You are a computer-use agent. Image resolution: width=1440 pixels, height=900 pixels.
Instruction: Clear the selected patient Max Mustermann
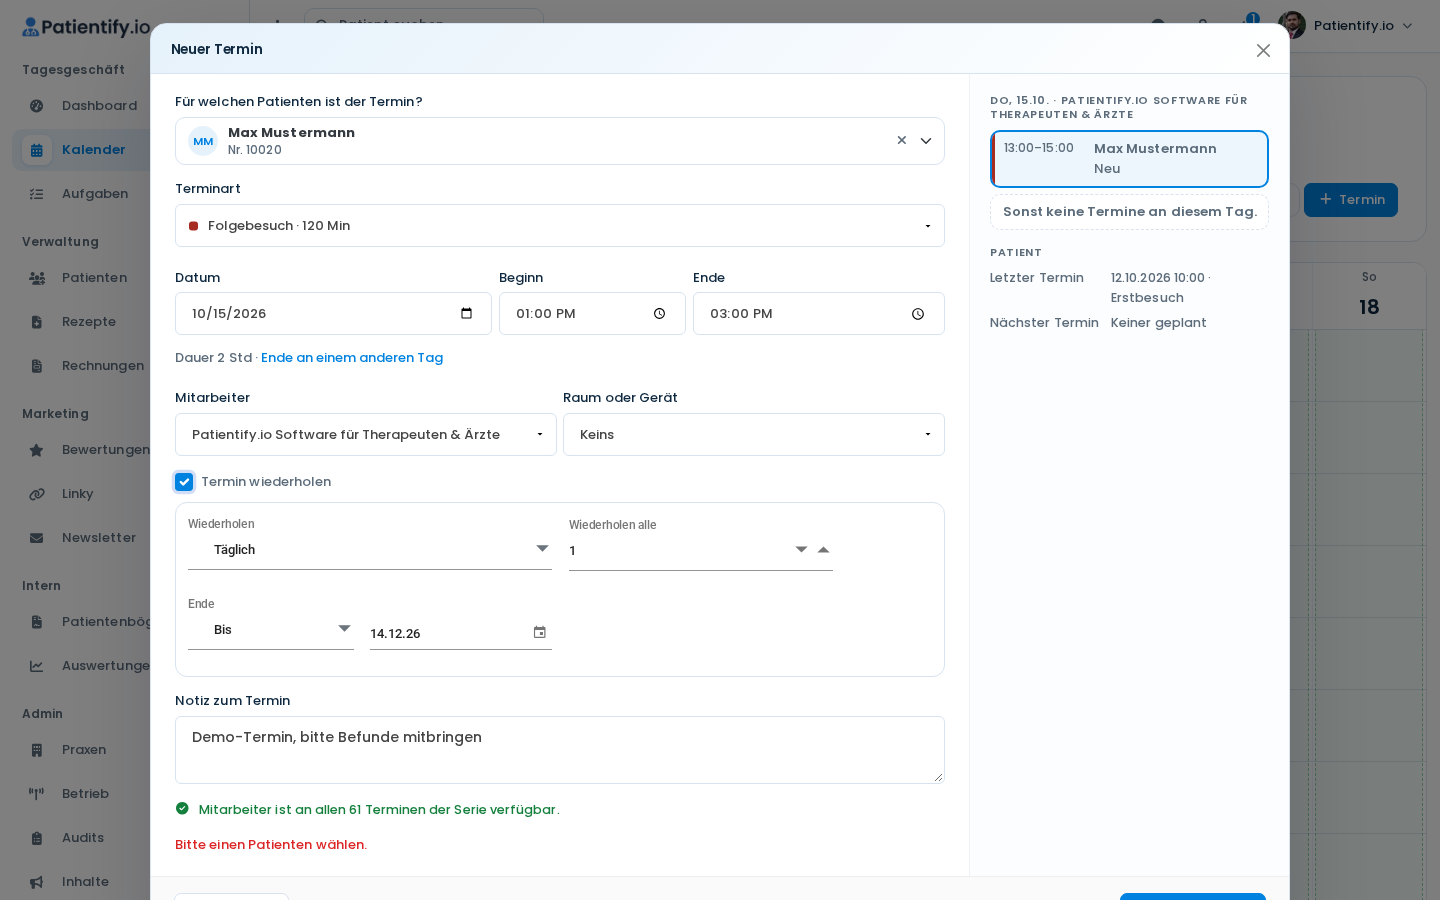901,141
